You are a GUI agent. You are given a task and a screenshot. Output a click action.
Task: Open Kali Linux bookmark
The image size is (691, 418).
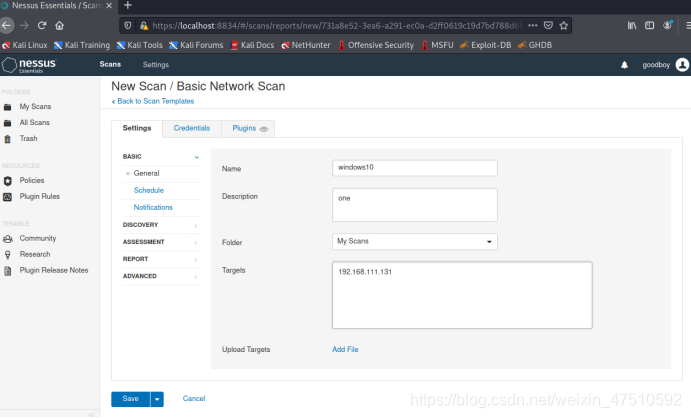coord(25,45)
